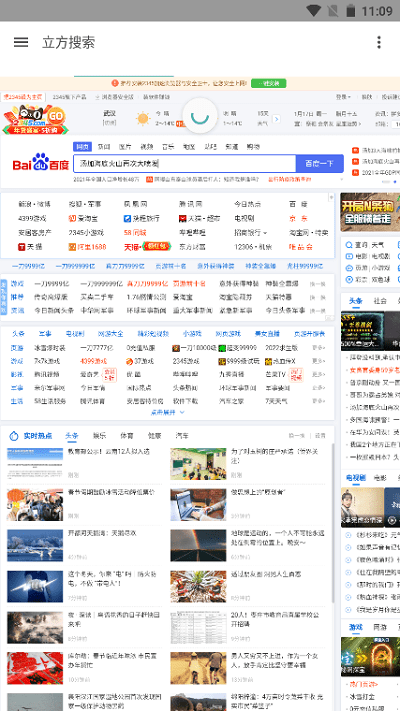Open the 登录 dropdown in top bar
The image size is (400, 711).
(x=343, y=97)
